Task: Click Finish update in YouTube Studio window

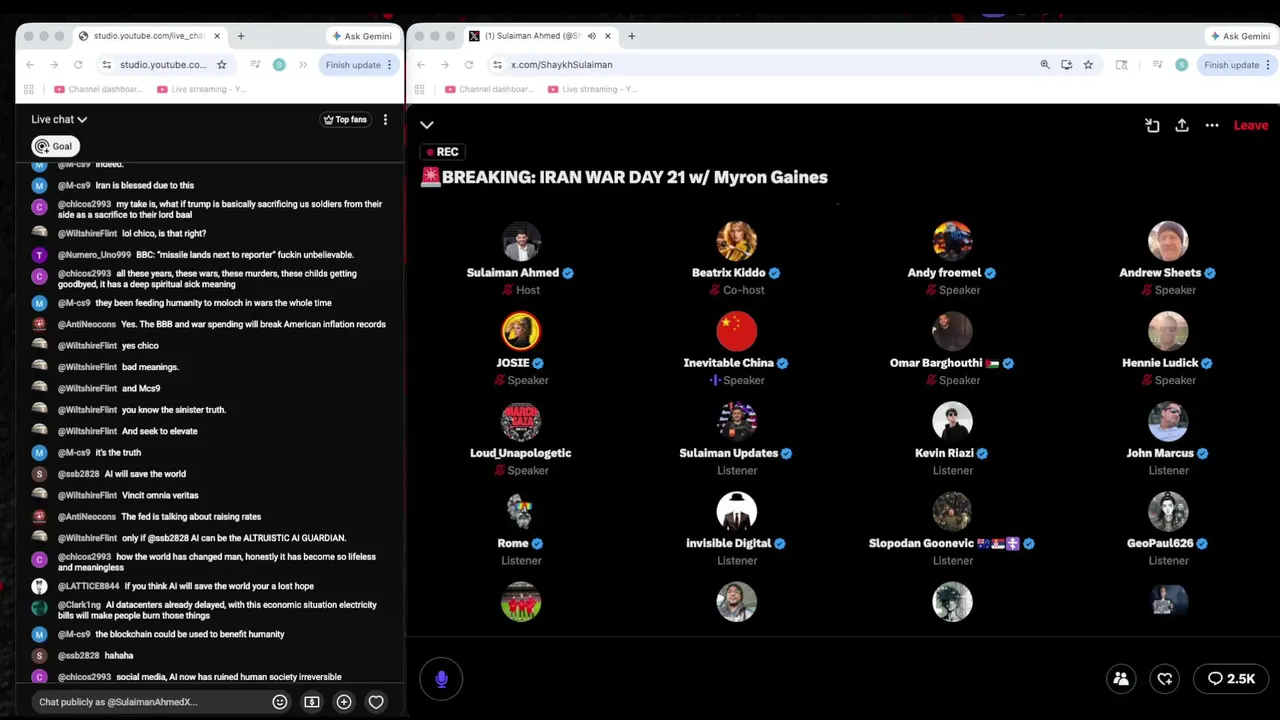Action: [352, 65]
